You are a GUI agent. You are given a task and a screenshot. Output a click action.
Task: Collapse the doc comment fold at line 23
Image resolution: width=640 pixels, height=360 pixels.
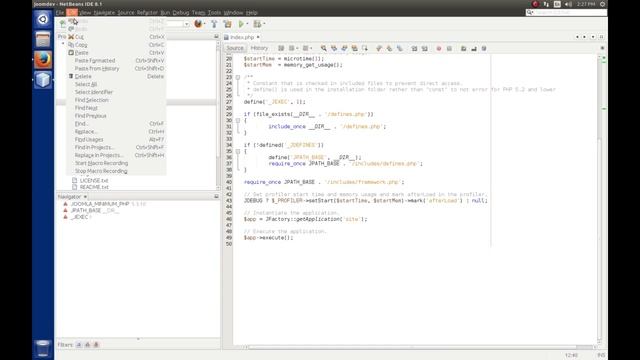point(238,77)
